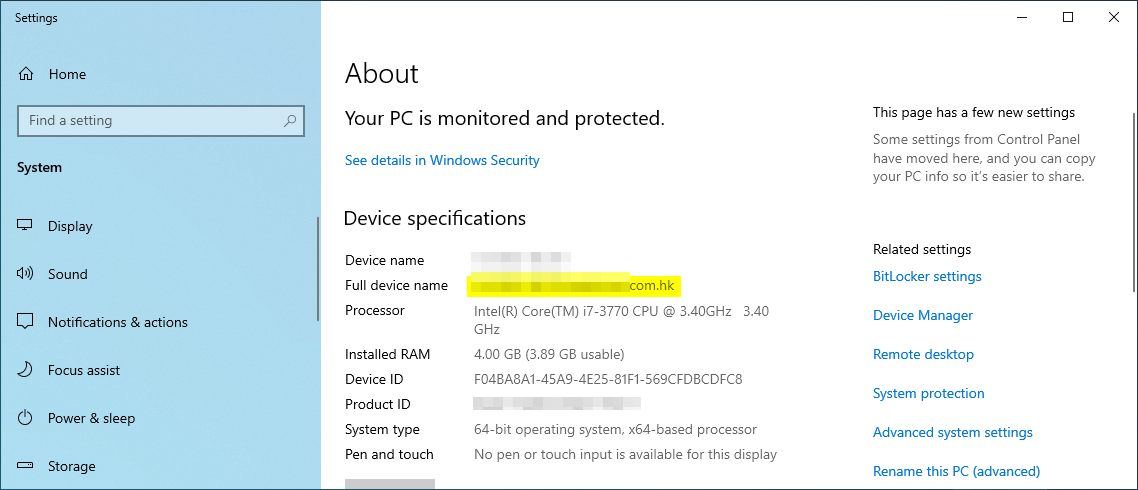Open System protection link

(928, 393)
